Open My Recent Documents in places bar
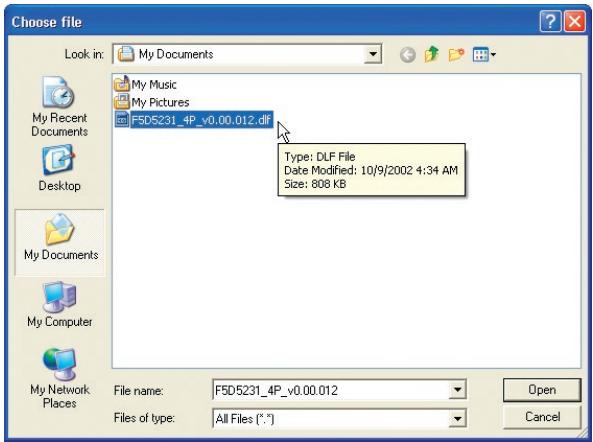The height and width of the screenshot is (442, 593). tap(59, 107)
